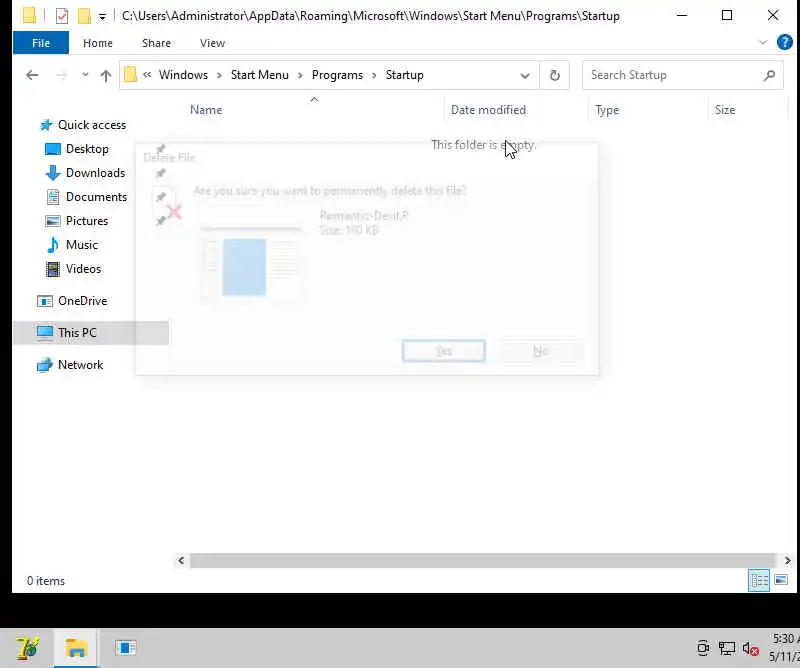Viewport: 800px width, 668px height.
Task: Click the volume muted tray icon
Action: [750, 649]
